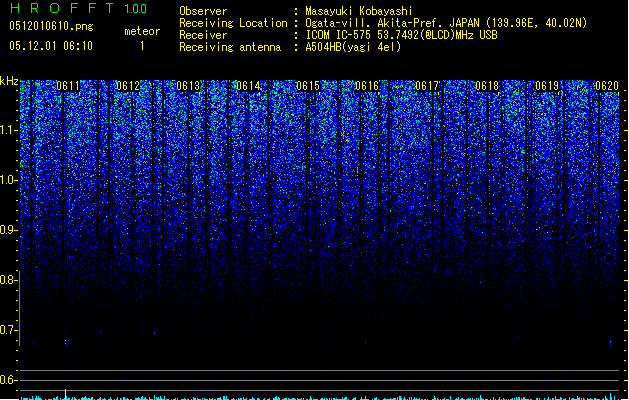Click the Receiver ICOM IC-575 text
The image size is (629, 400).
pos(402,35)
